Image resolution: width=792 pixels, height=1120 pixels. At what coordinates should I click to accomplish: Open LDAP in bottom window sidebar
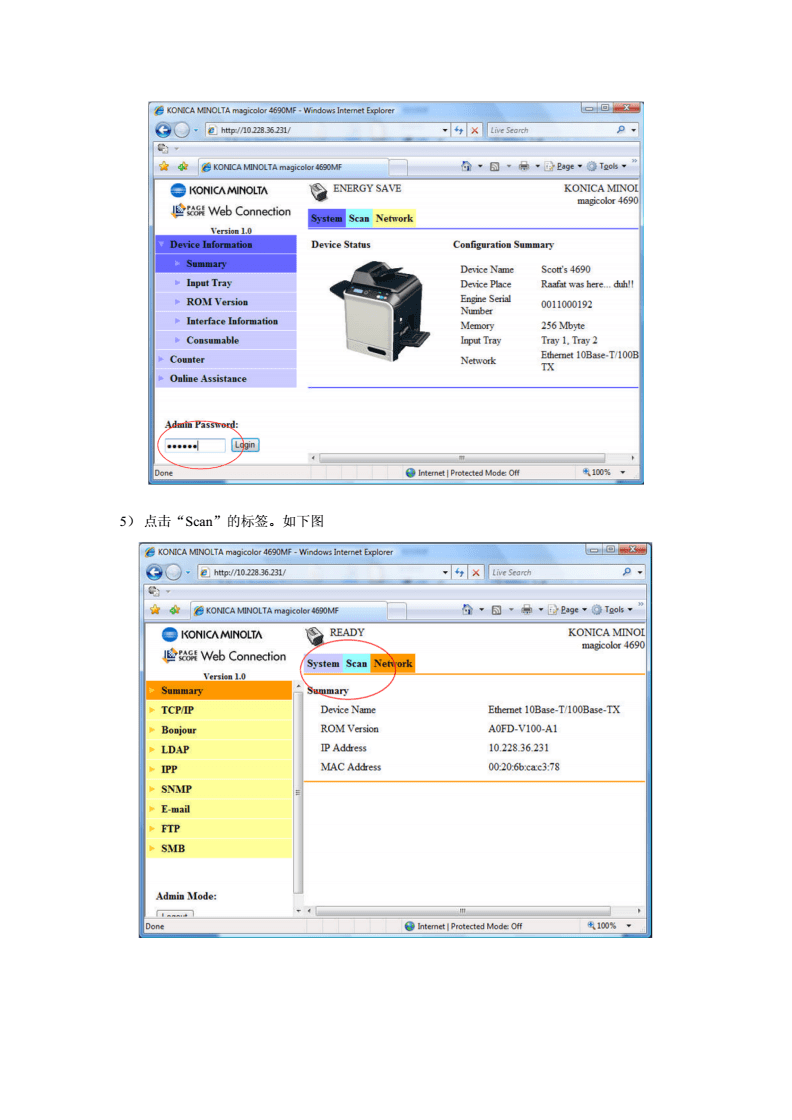coord(219,750)
